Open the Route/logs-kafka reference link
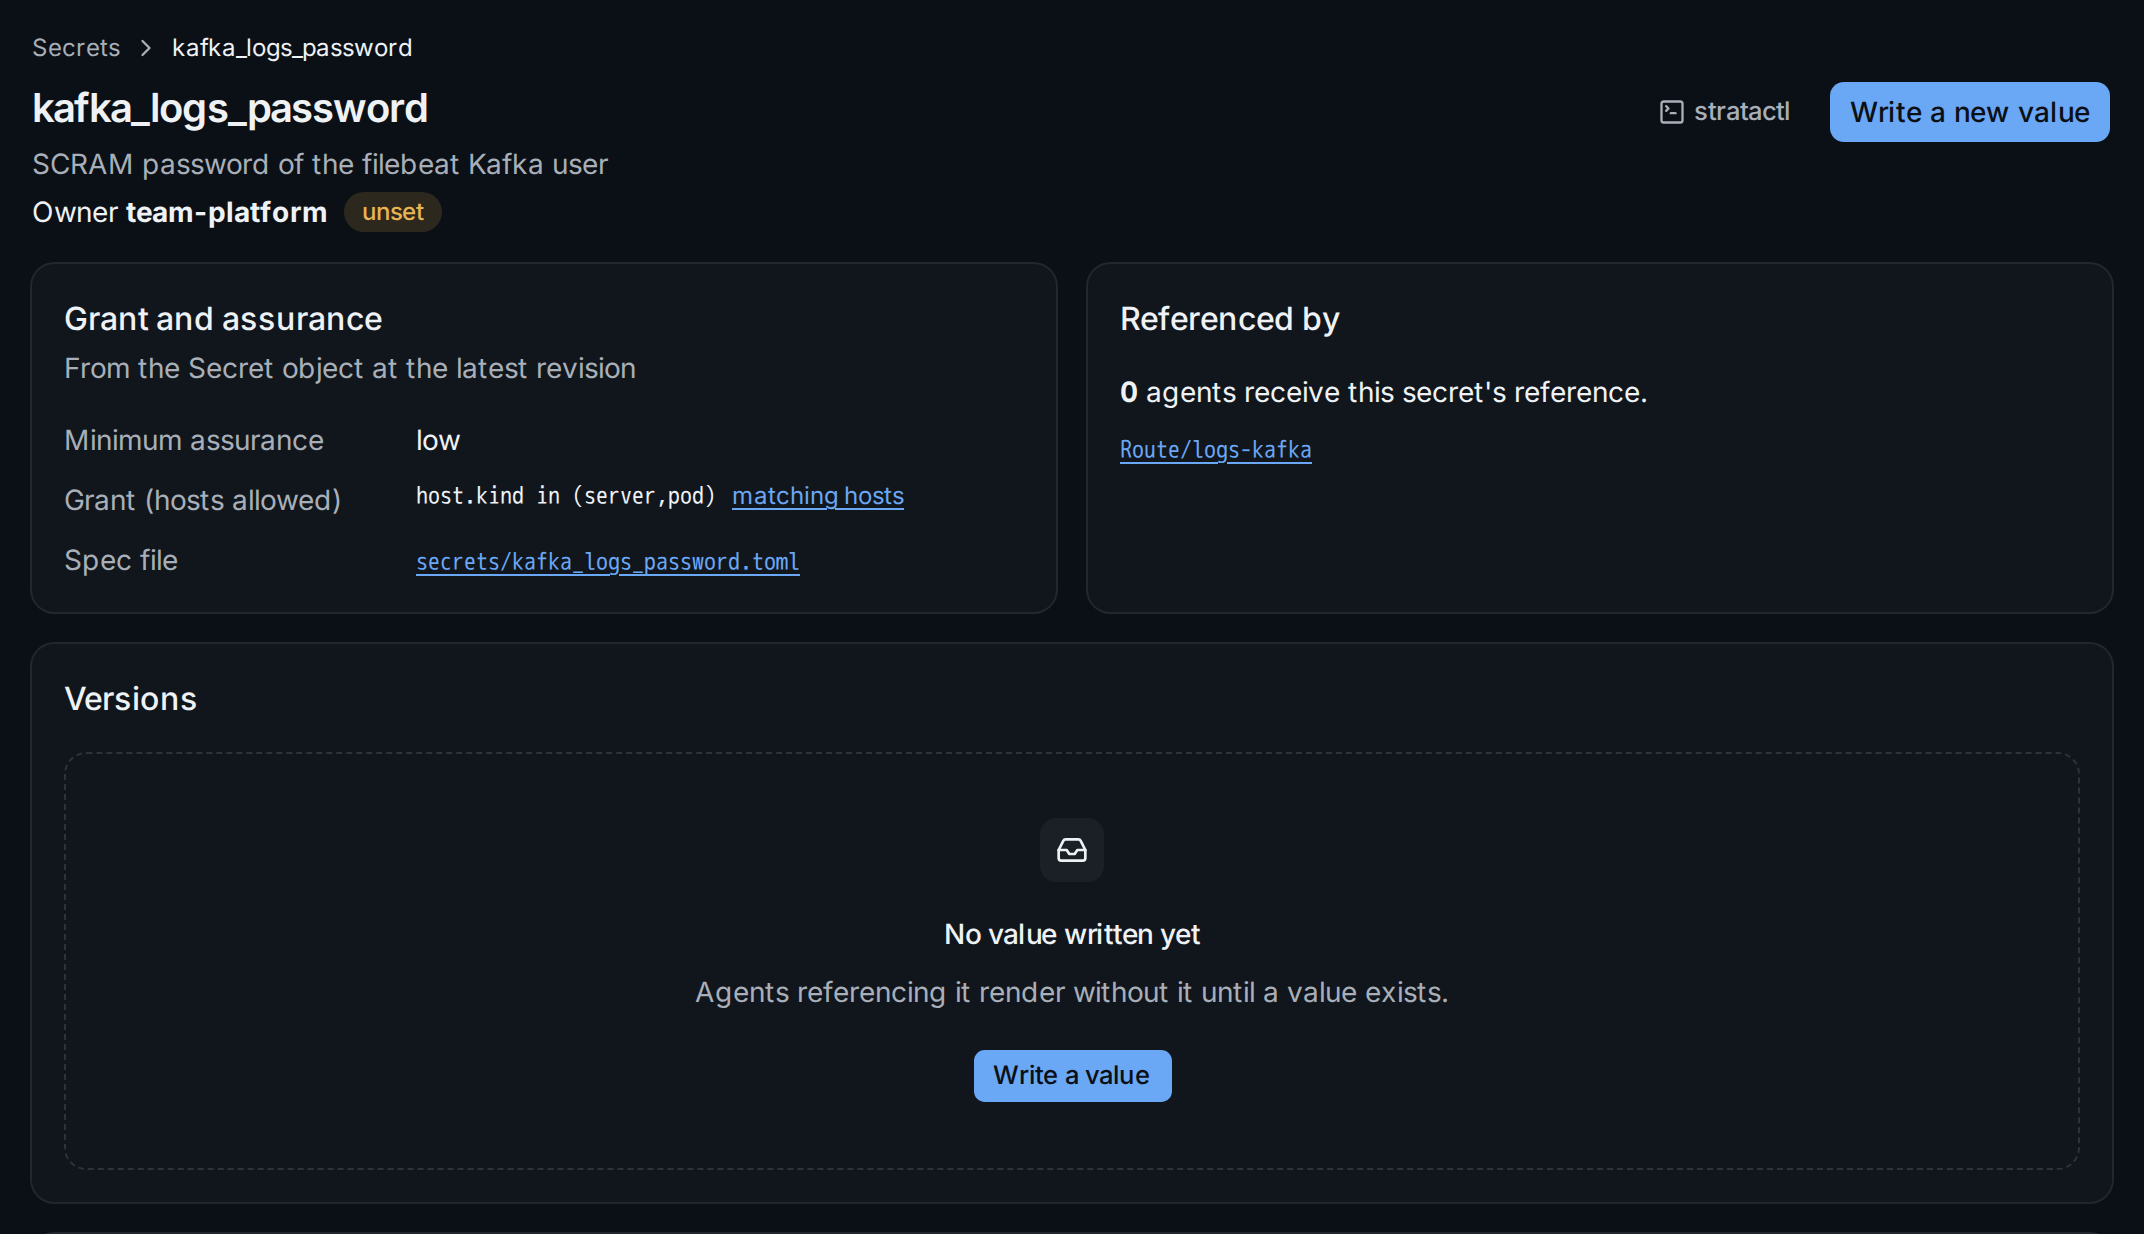2144x1234 pixels. click(x=1215, y=450)
